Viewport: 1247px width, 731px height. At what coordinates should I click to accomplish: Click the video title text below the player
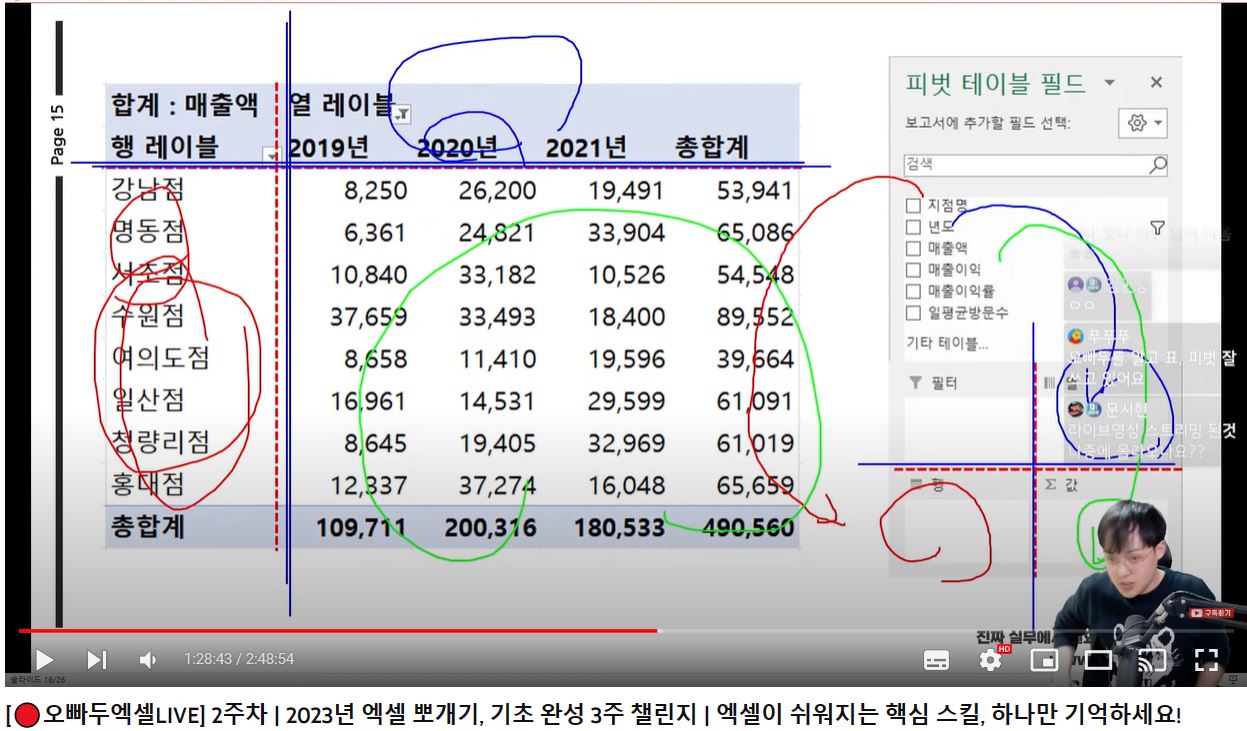593,715
